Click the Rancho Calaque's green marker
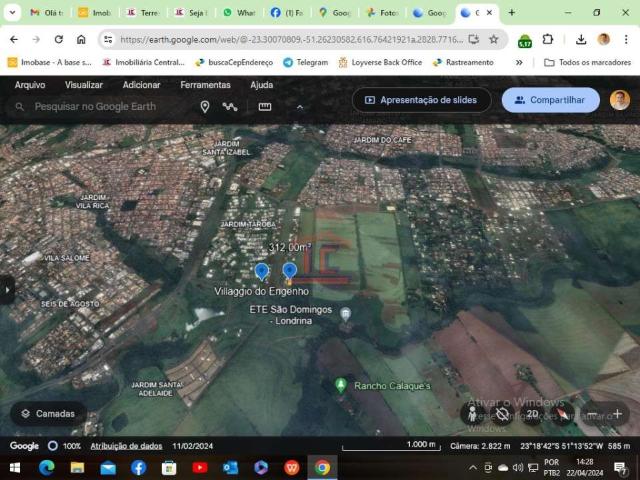640x480 pixels. coord(340,385)
